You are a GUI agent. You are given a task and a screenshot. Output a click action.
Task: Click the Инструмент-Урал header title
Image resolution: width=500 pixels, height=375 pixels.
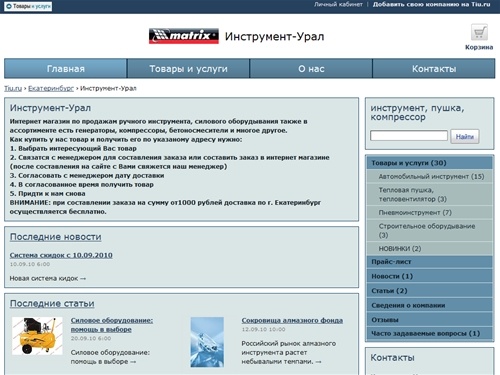(274, 36)
